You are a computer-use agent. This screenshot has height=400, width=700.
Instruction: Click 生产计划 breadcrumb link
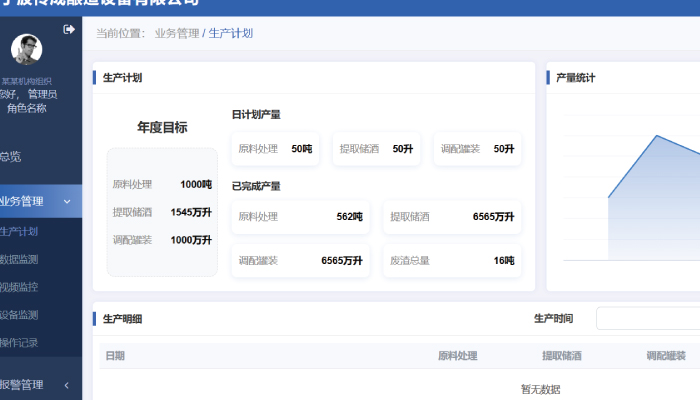(230, 33)
